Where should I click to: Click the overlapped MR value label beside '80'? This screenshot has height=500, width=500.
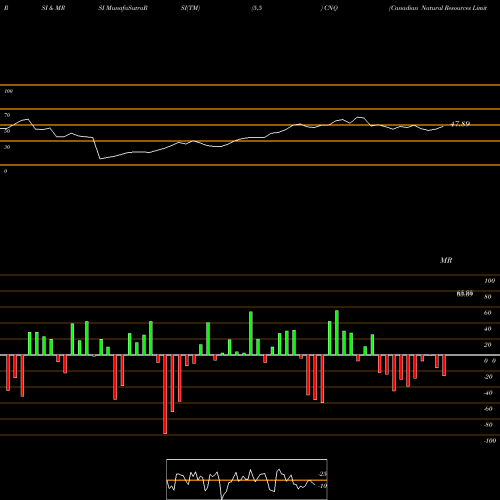click(465, 294)
